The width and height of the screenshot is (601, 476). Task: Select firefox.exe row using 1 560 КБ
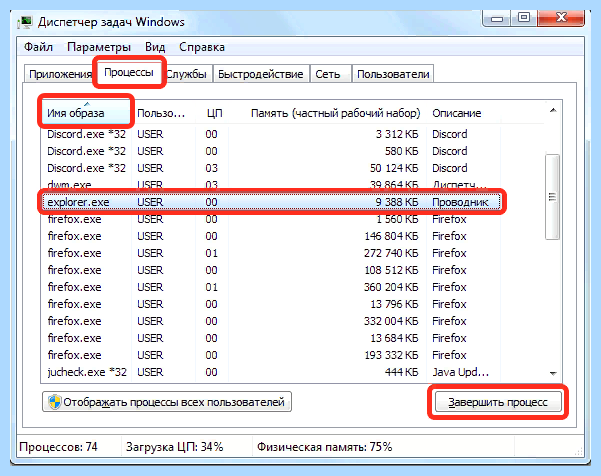pos(271,219)
